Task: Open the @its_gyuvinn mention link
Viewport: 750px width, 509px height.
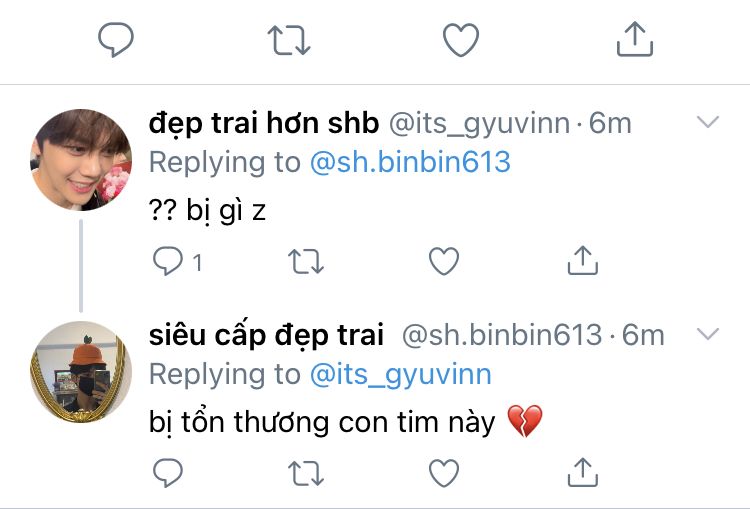Action: click(401, 374)
